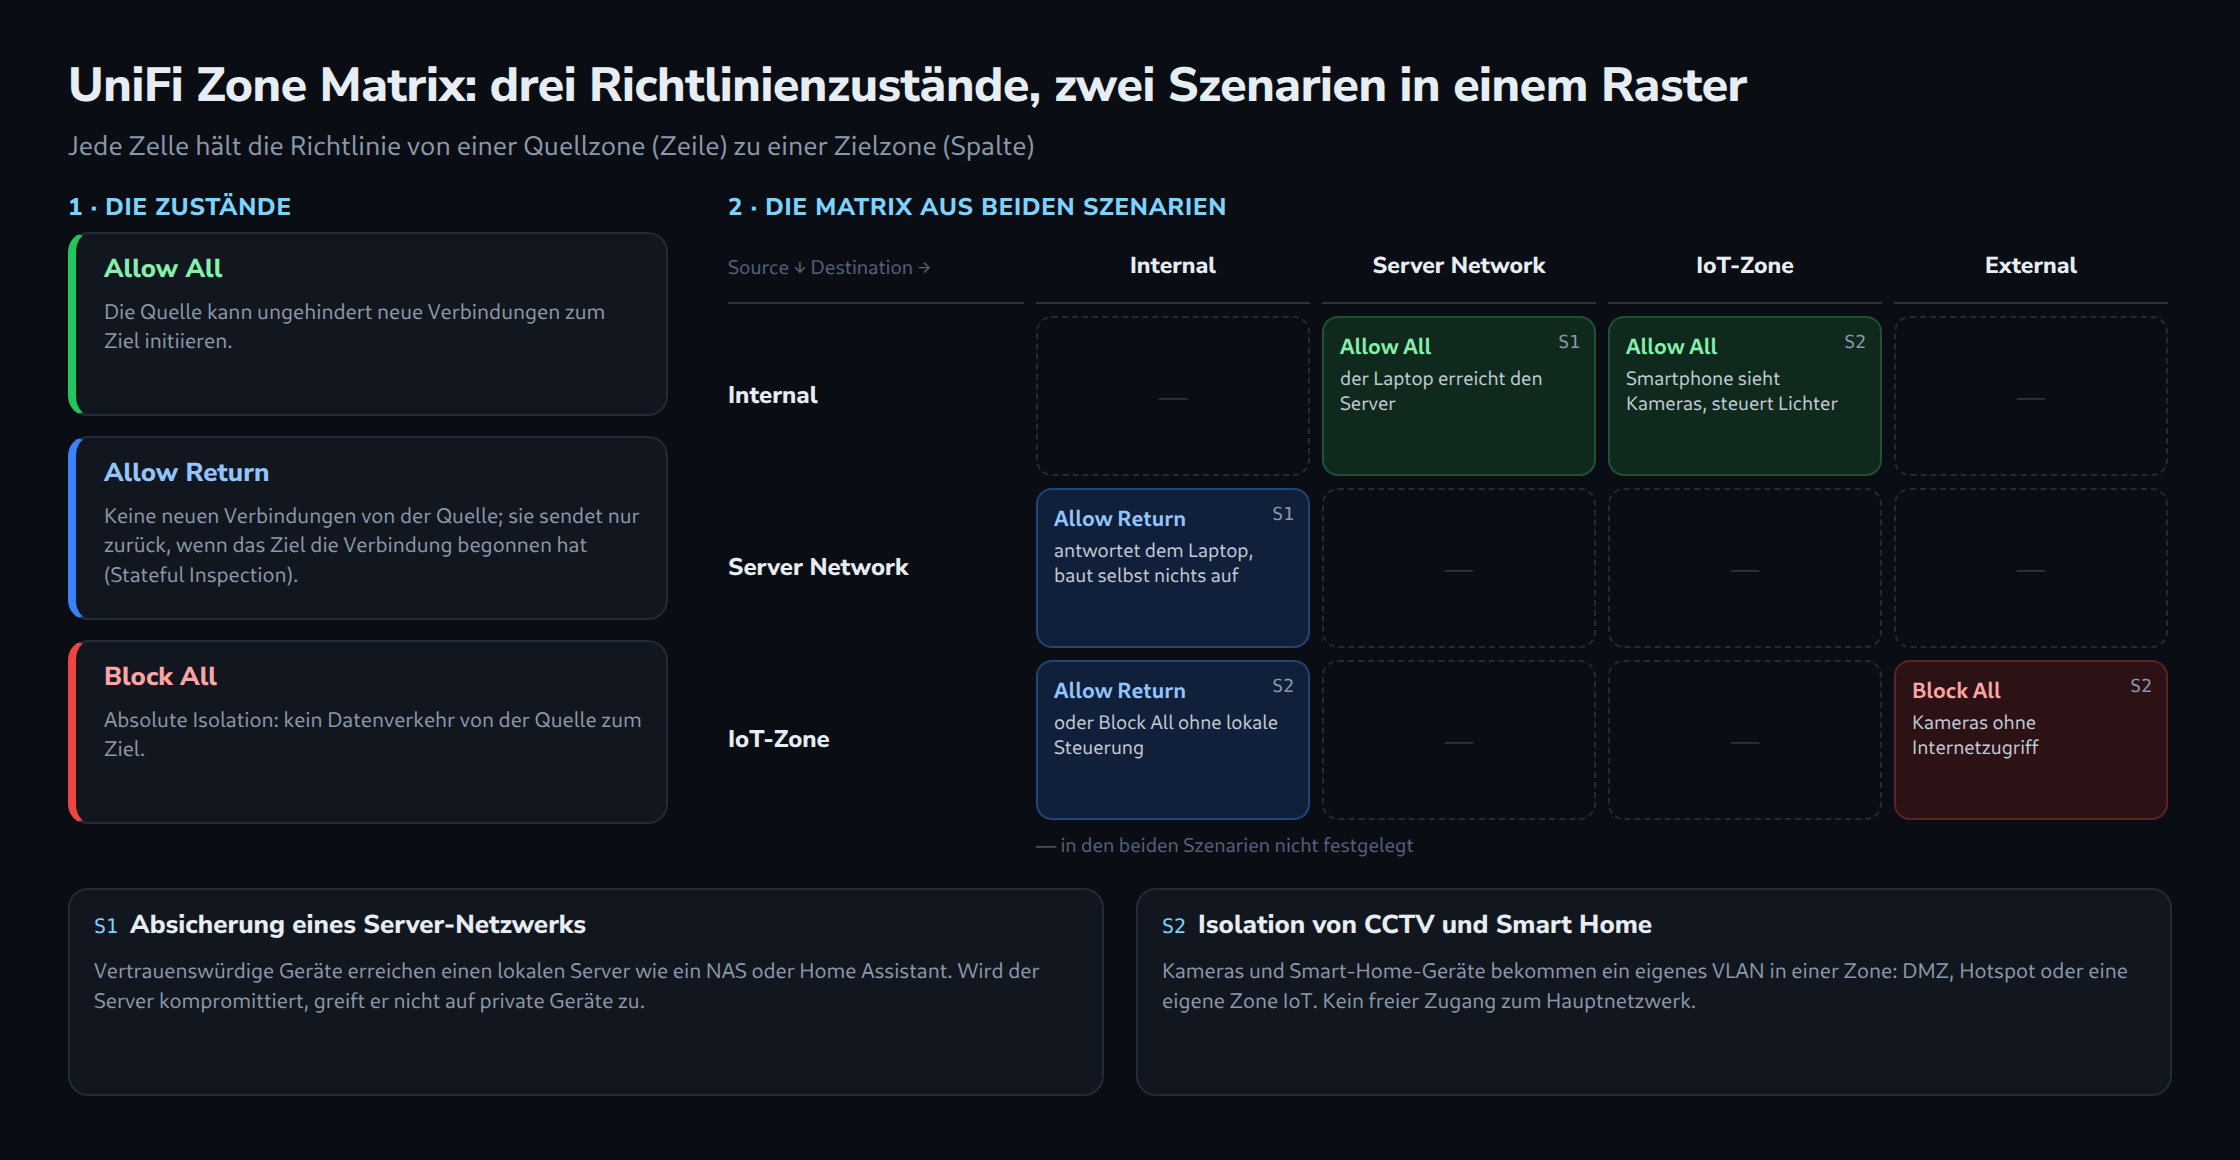The width and height of the screenshot is (2240, 1160).
Task: Select the Block All state card
Action: click(x=368, y=732)
